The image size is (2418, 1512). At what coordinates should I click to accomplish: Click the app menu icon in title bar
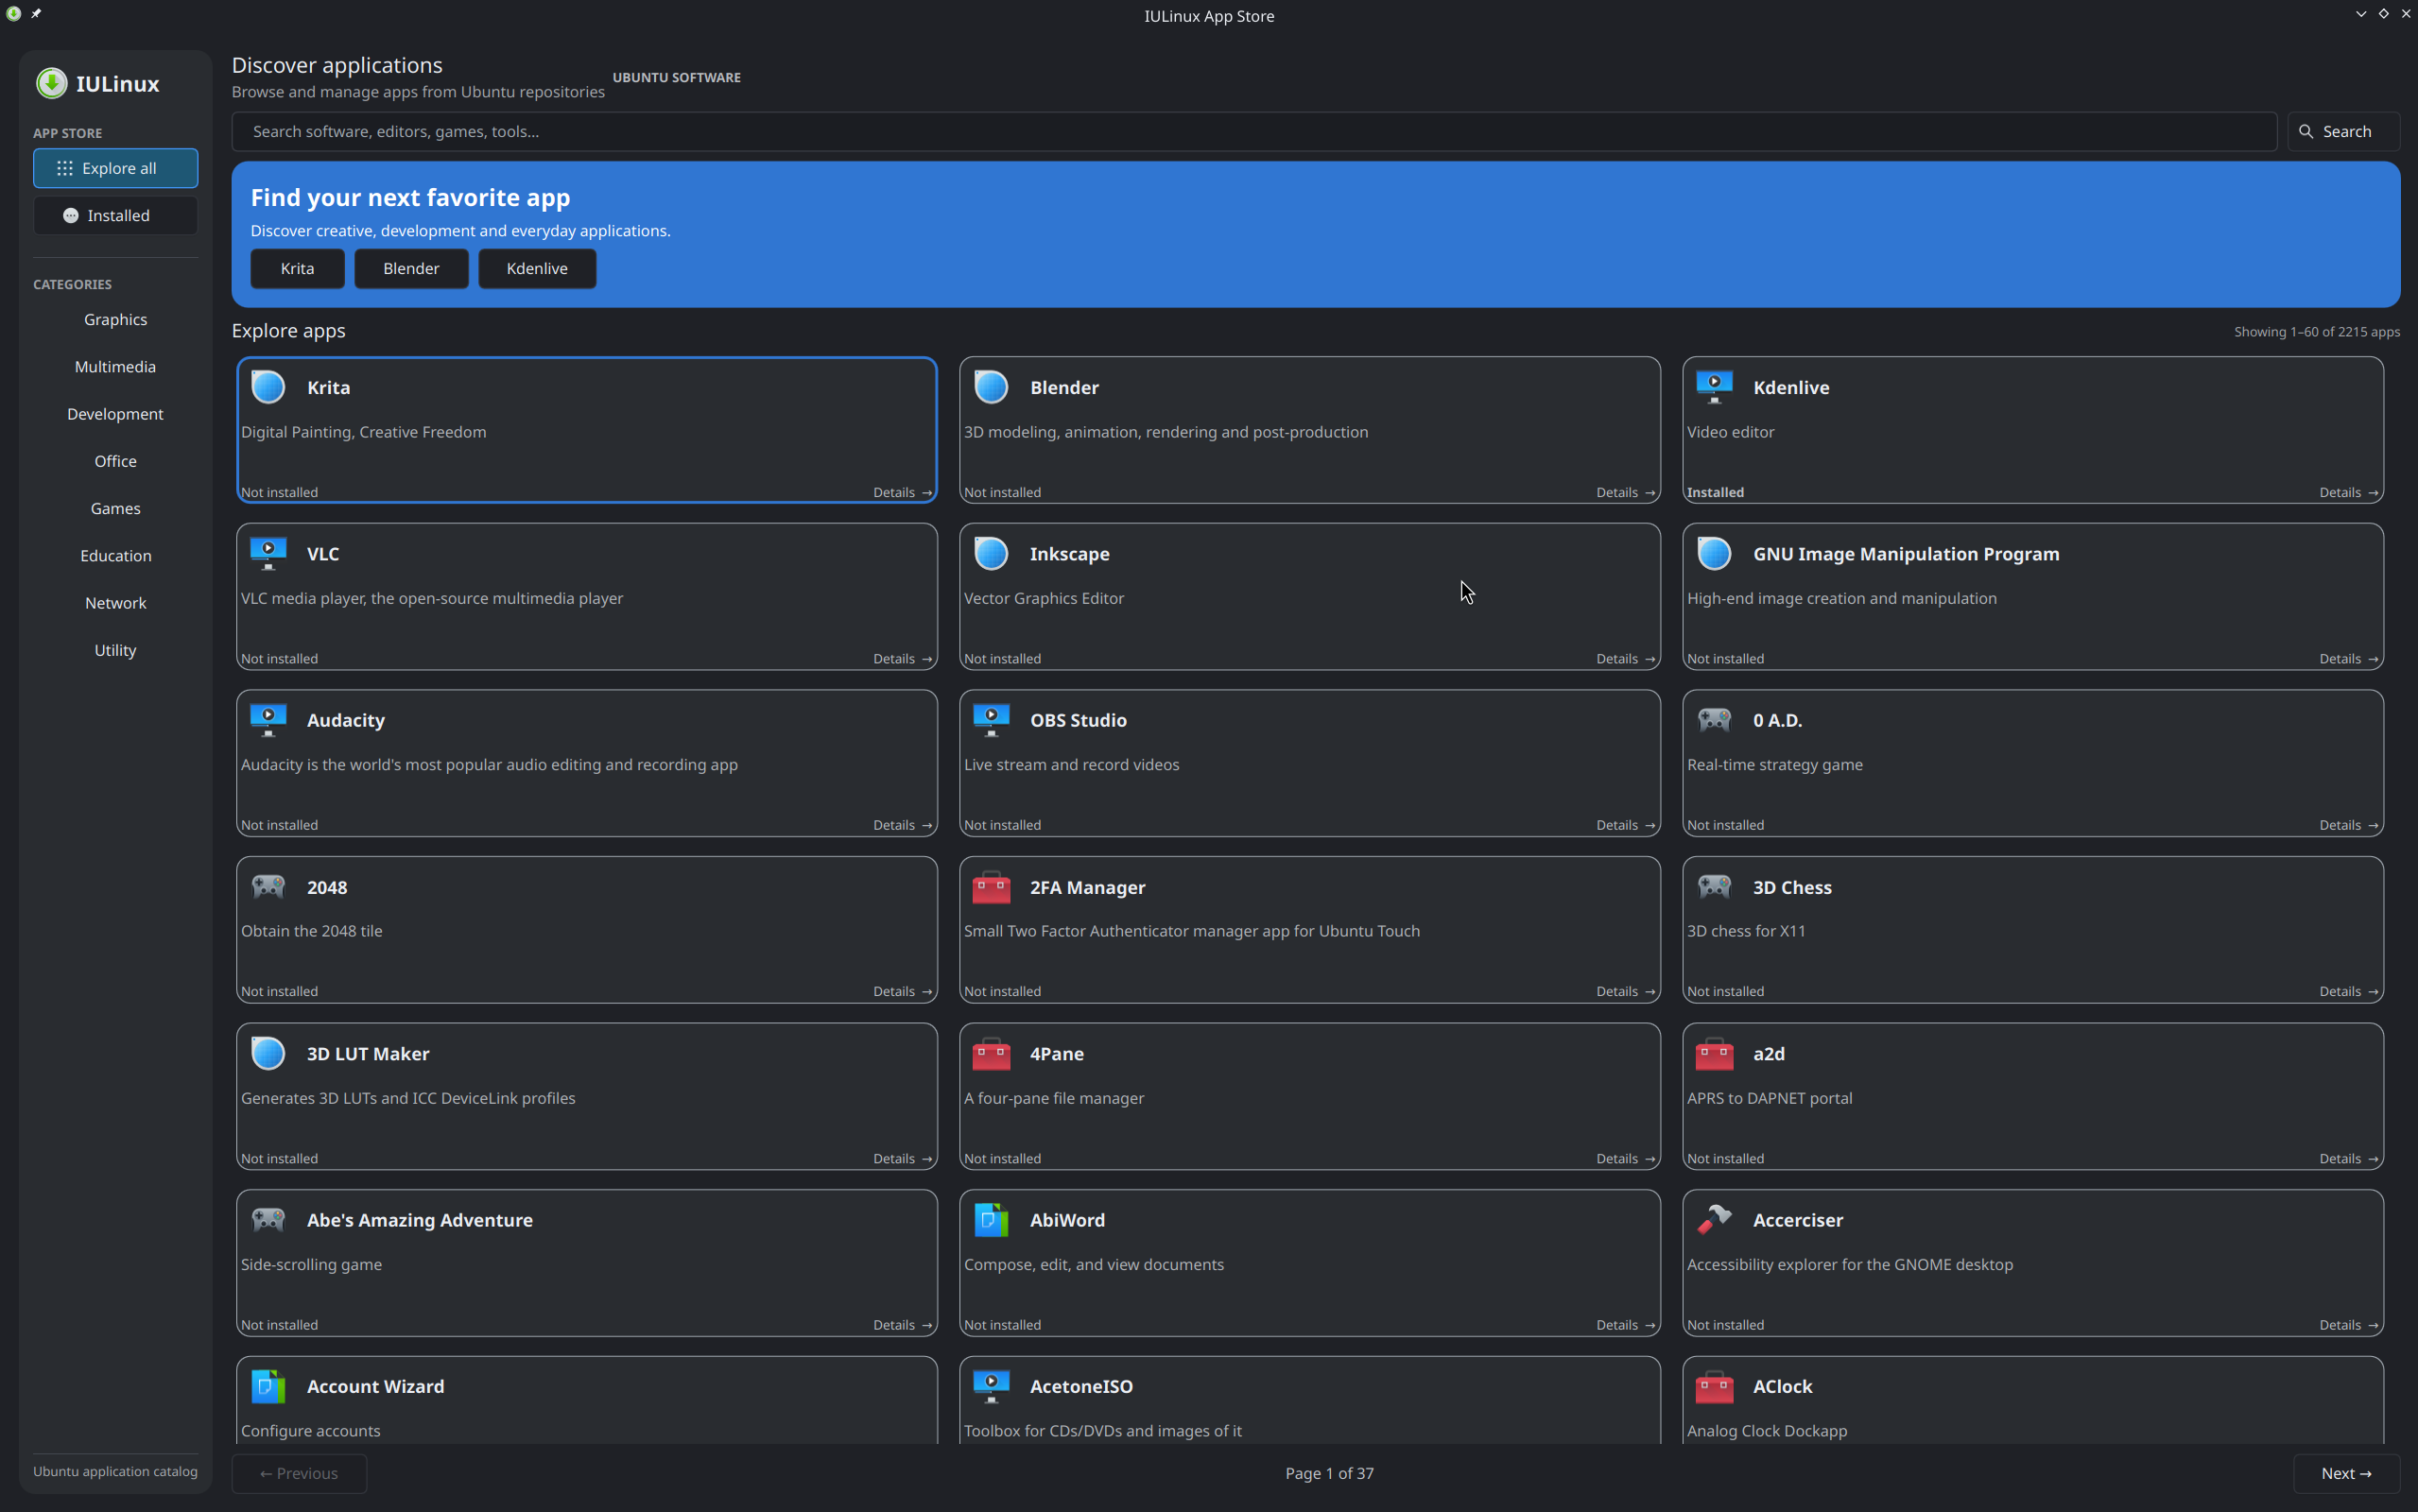pos(13,14)
